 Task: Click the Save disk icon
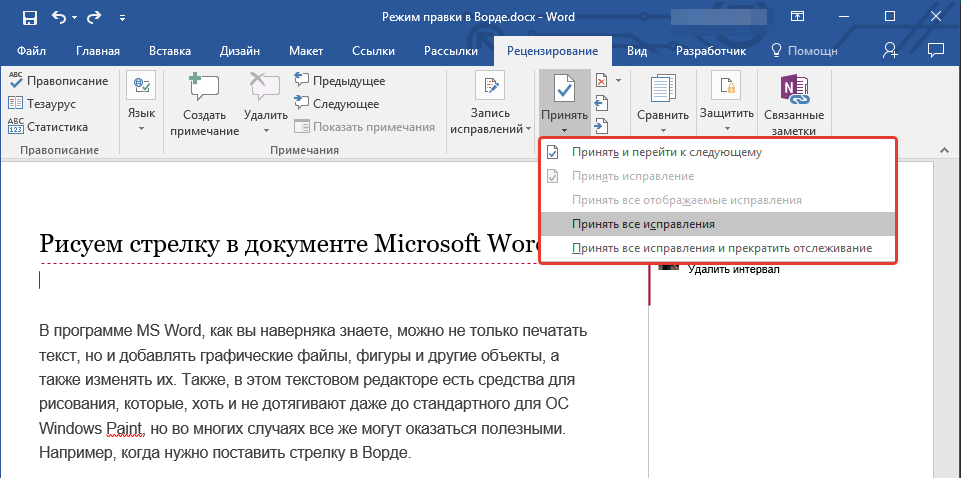[29, 18]
